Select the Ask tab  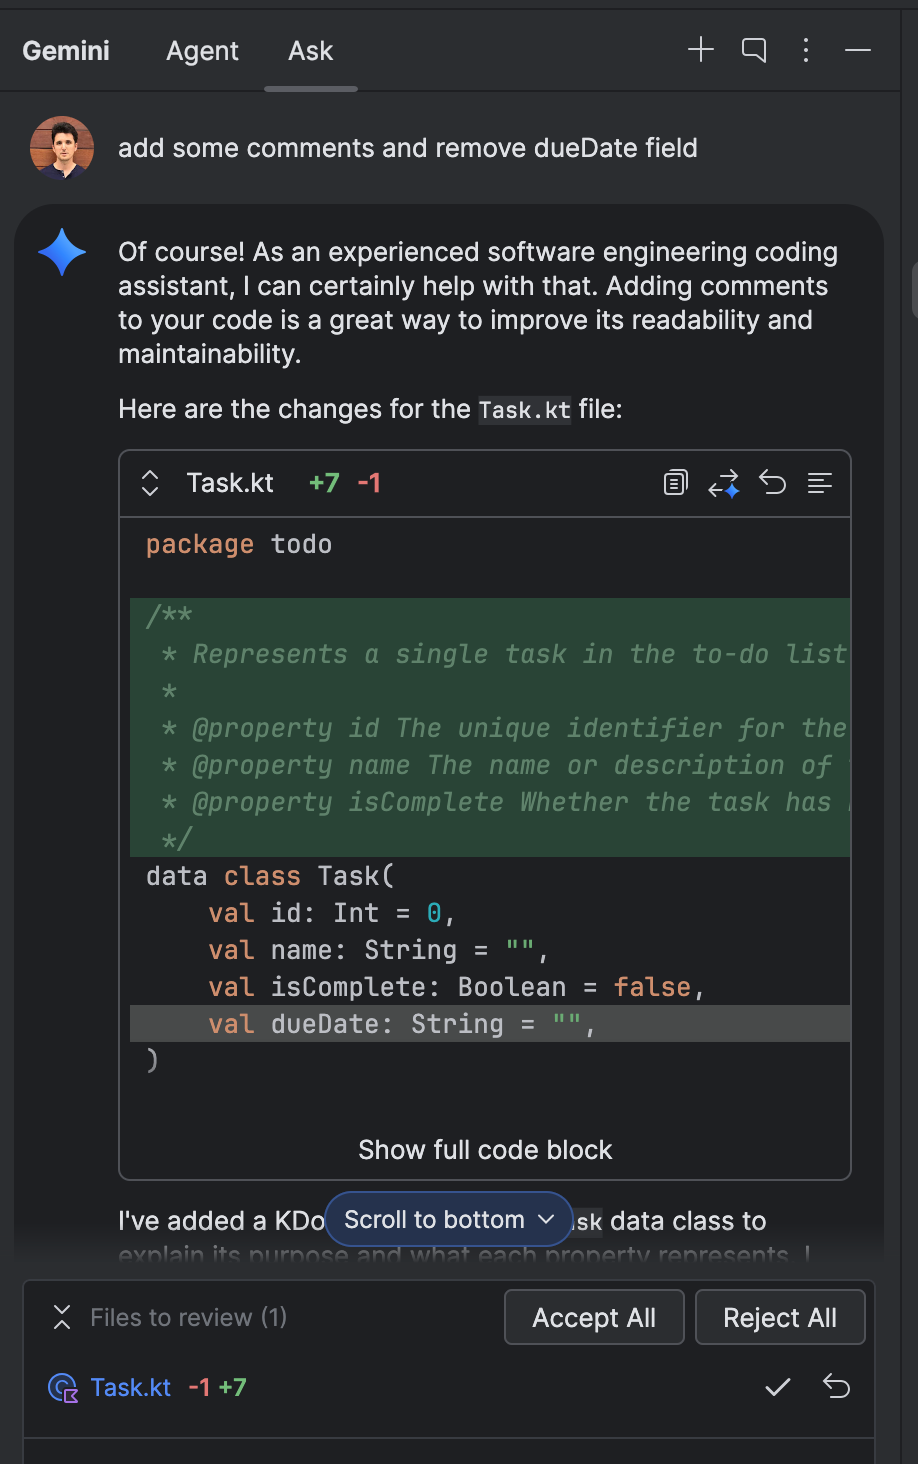[310, 50]
